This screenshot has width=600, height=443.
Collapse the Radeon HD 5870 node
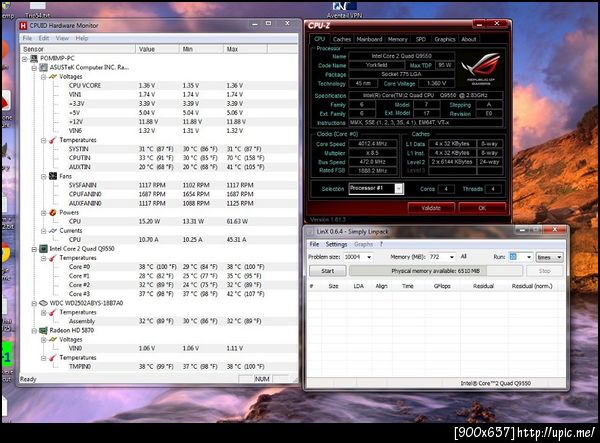(34, 331)
